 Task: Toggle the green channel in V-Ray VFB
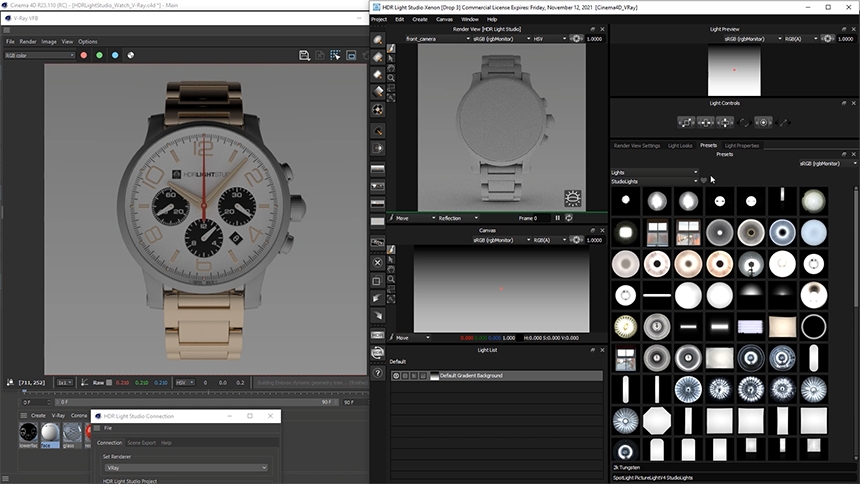[x=99, y=55]
